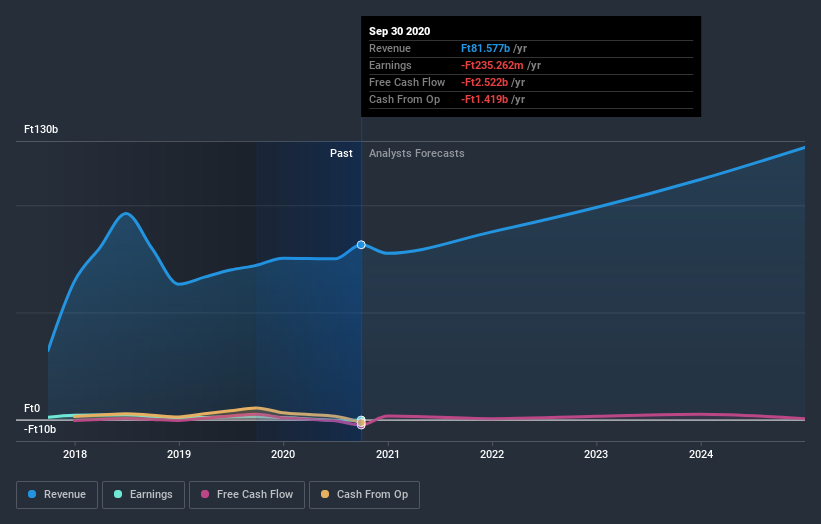Click the Free Cash Flow row label in tooltip

(407, 82)
